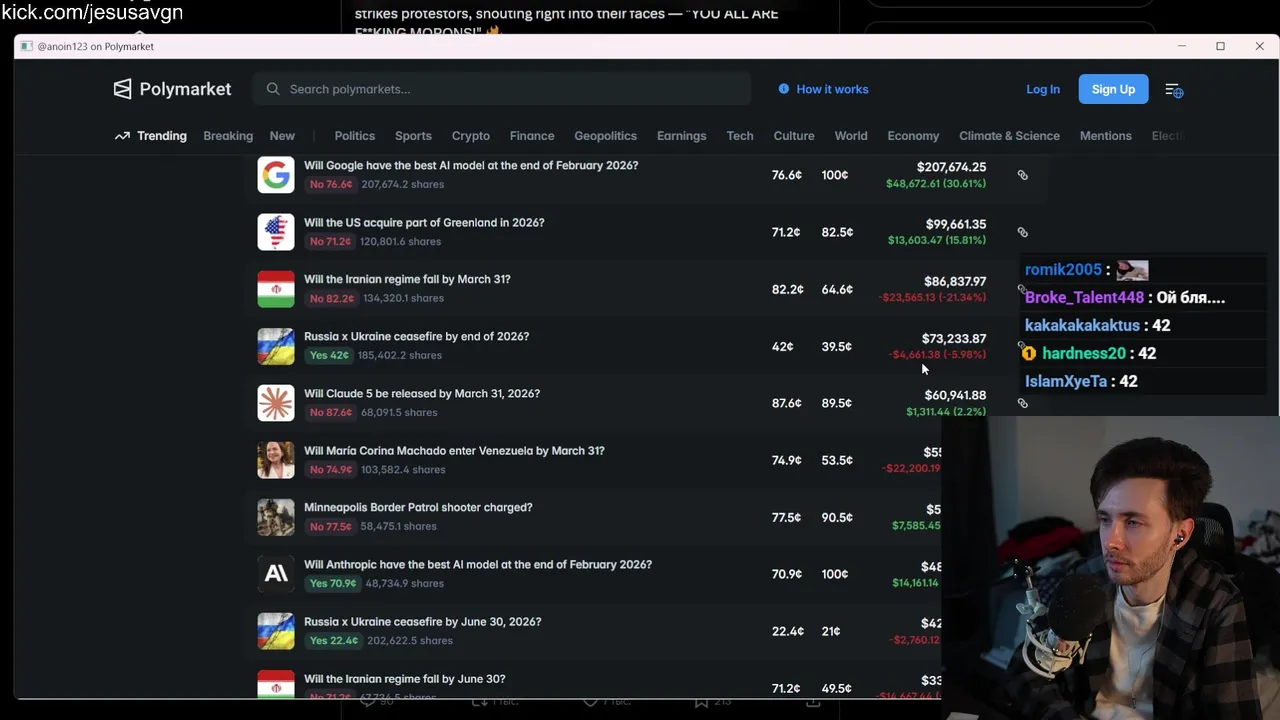Open the Tech category

740,136
